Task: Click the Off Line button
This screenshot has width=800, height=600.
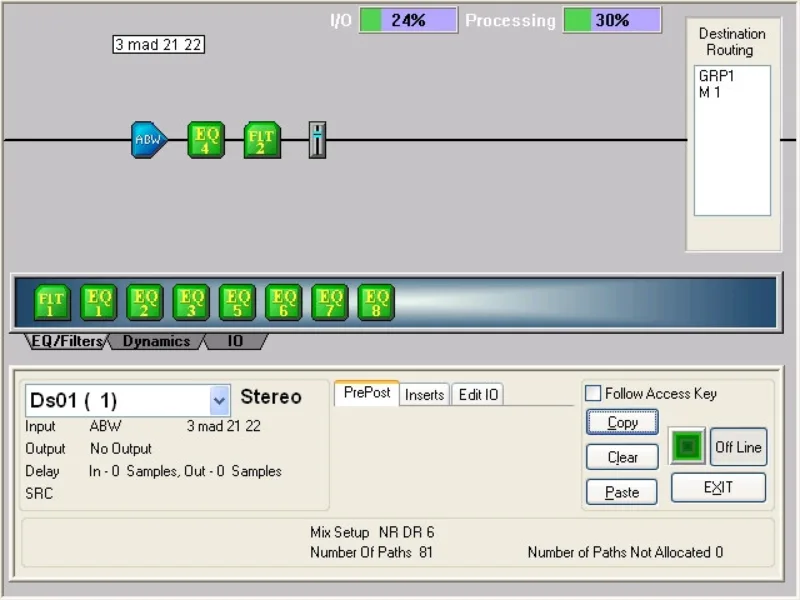Action: pos(738,447)
